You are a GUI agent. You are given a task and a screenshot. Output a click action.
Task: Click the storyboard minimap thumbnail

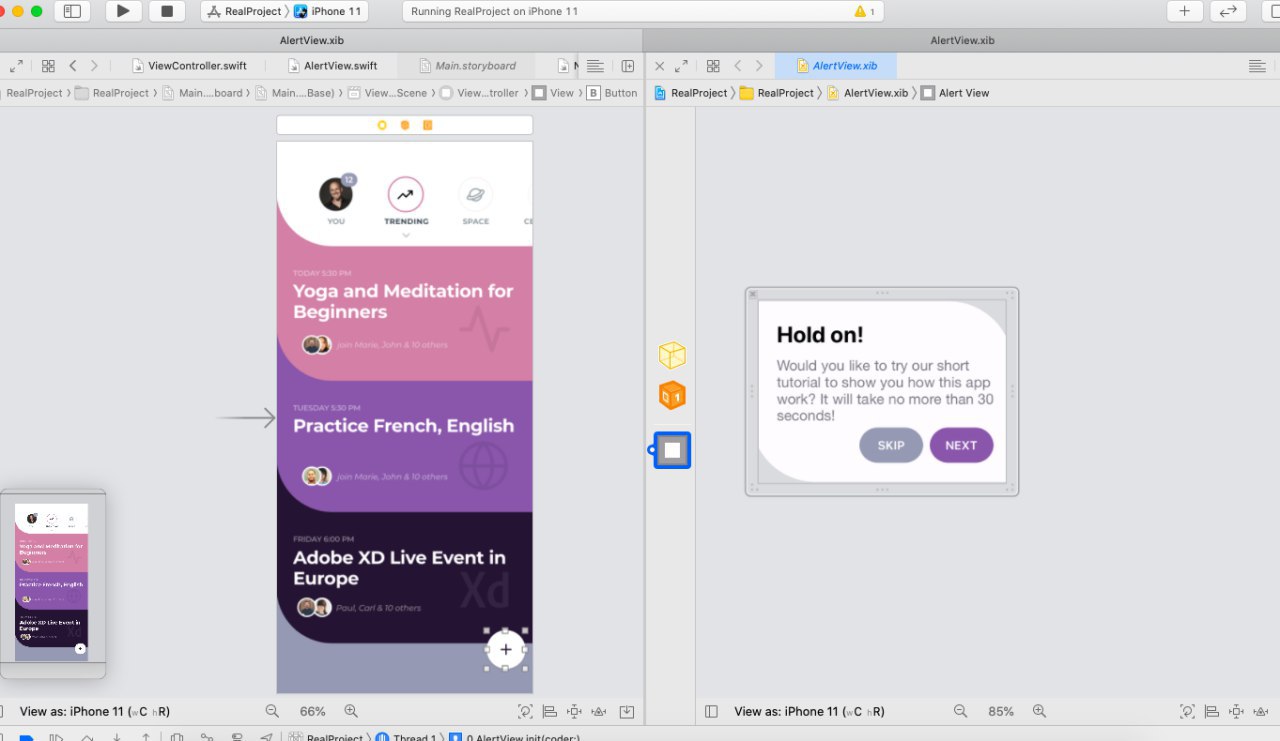52,584
